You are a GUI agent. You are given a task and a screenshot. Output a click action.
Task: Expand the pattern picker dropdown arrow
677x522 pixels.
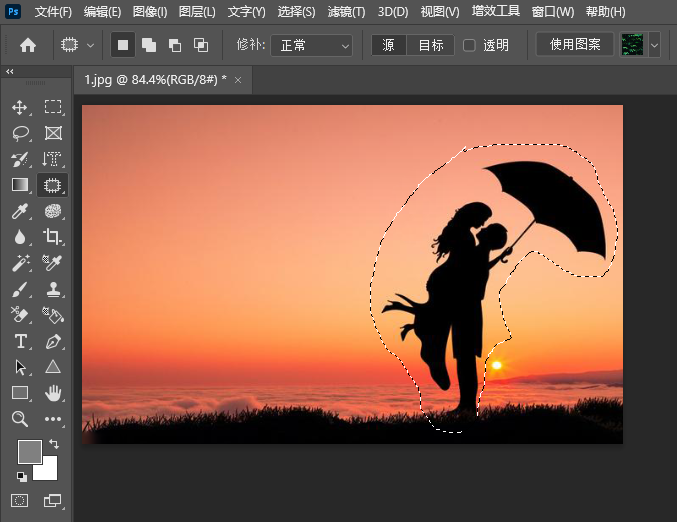point(655,45)
